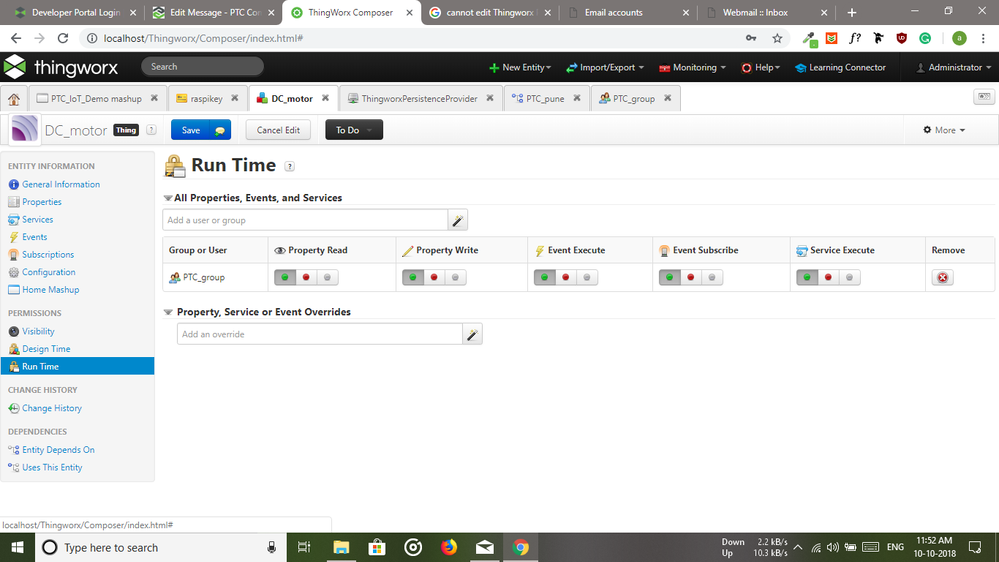Screen dimensions: 999x562
Task: Click the Grammarly extension icon
Action: [x=925, y=38]
